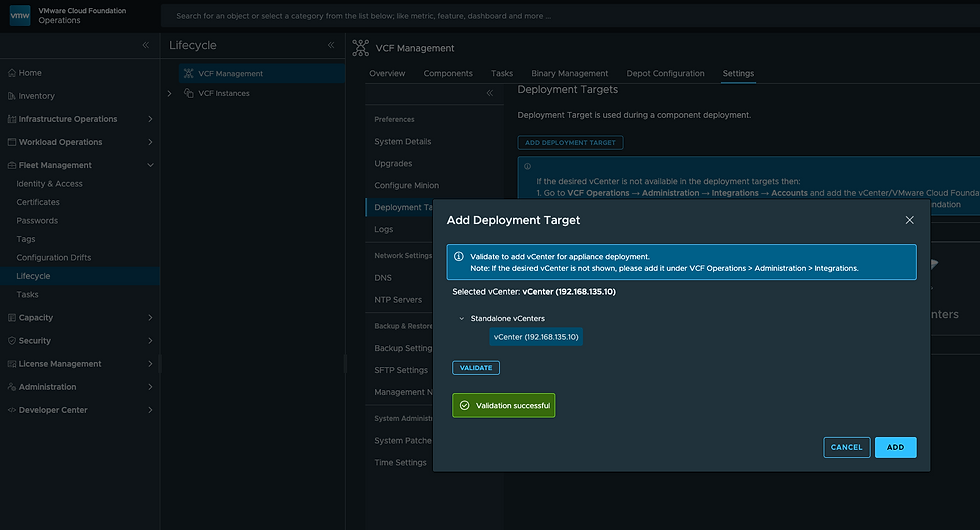Click the VCF Management tree icon
The width and height of the screenshot is (980, 530).
pos(188,74)
